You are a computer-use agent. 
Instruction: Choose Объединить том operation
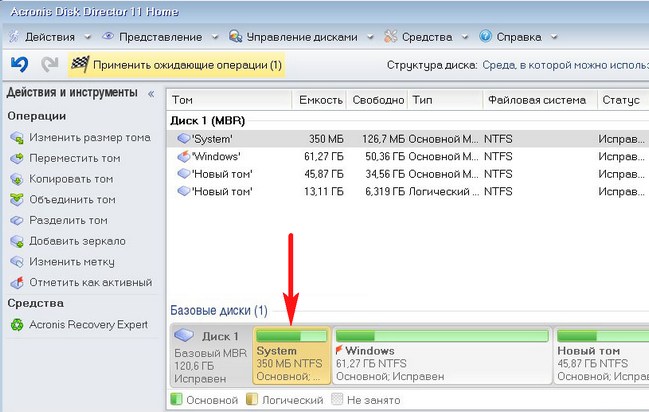pos(72,200)
